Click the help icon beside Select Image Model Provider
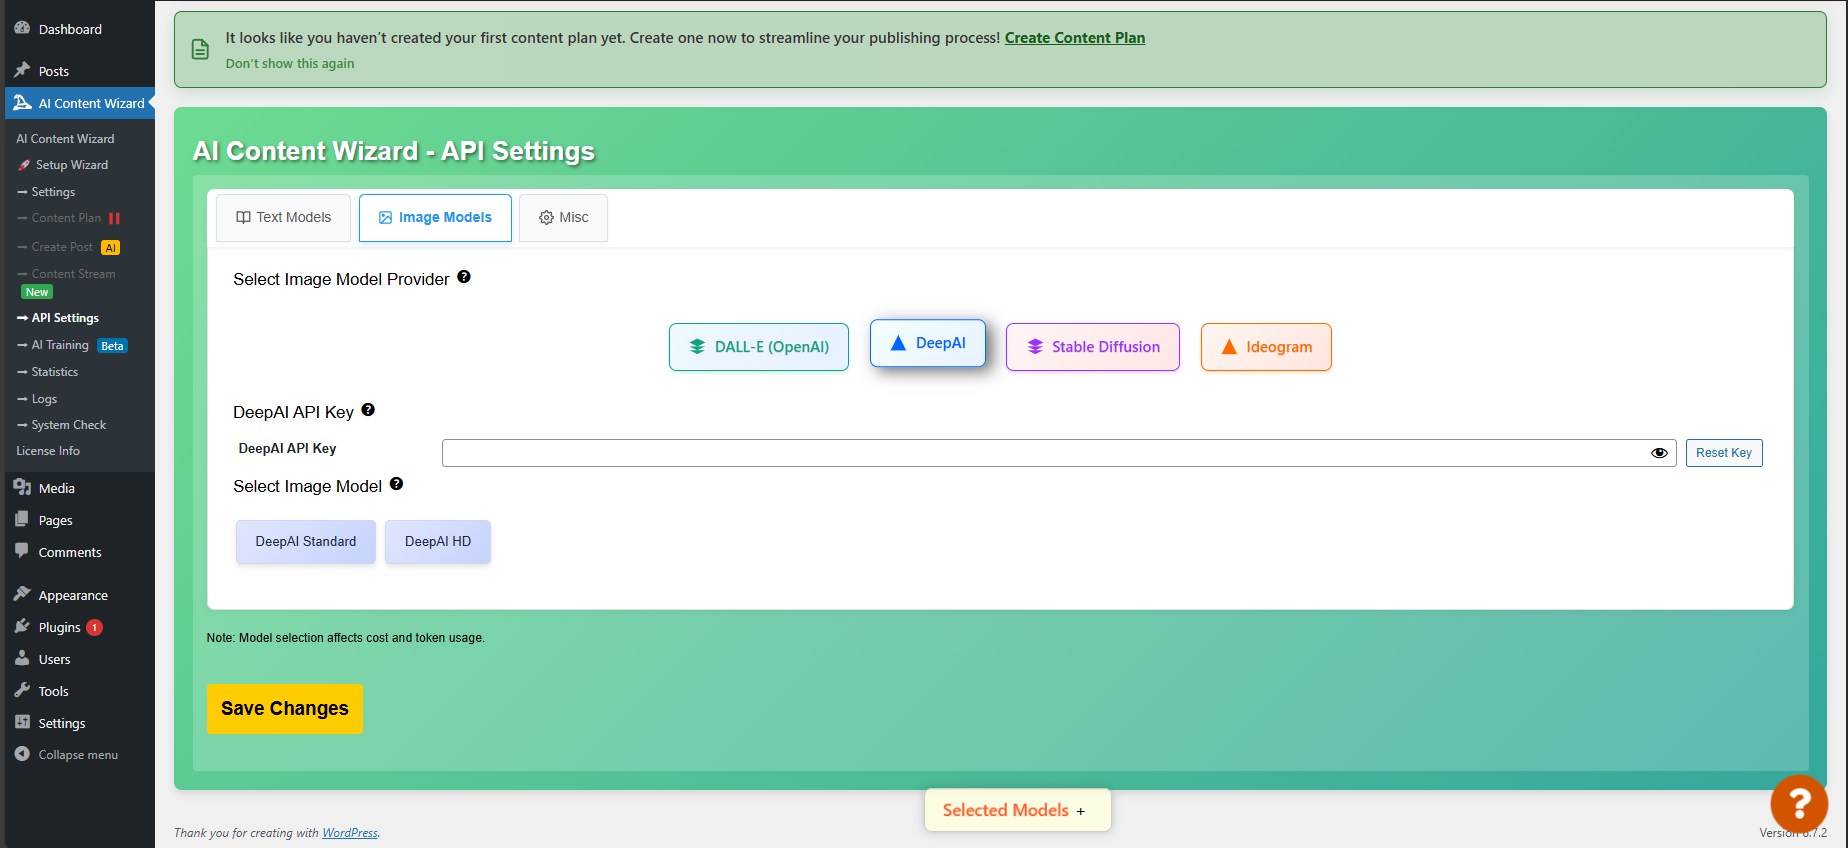Viewport: 1848px width, 848px height. click(x=464, y=277)
